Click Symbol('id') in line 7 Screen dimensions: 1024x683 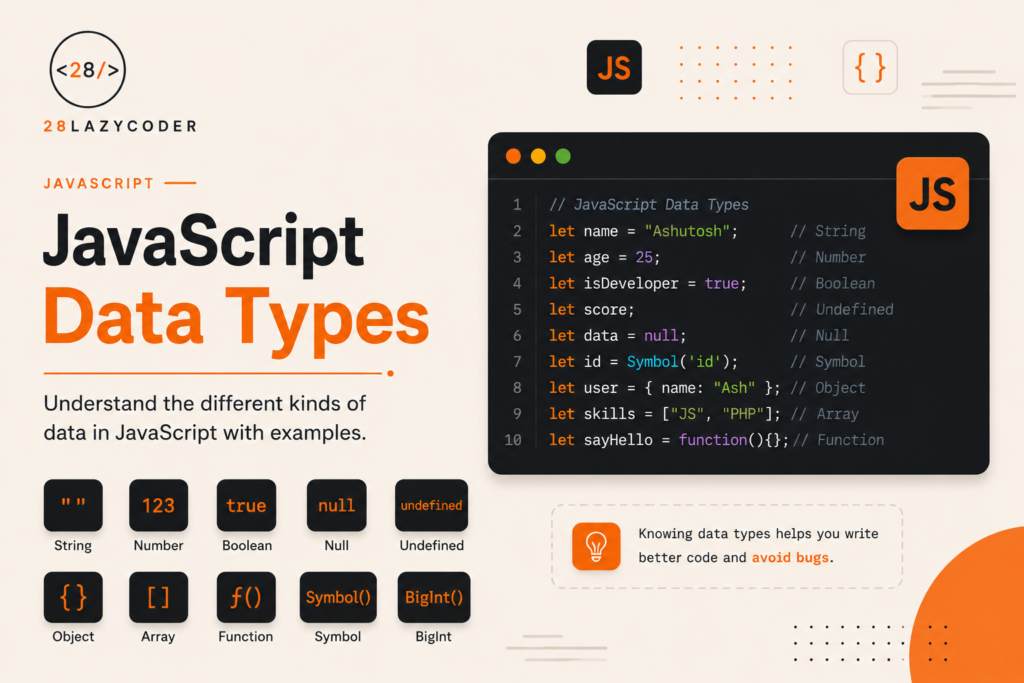(679, 362)
